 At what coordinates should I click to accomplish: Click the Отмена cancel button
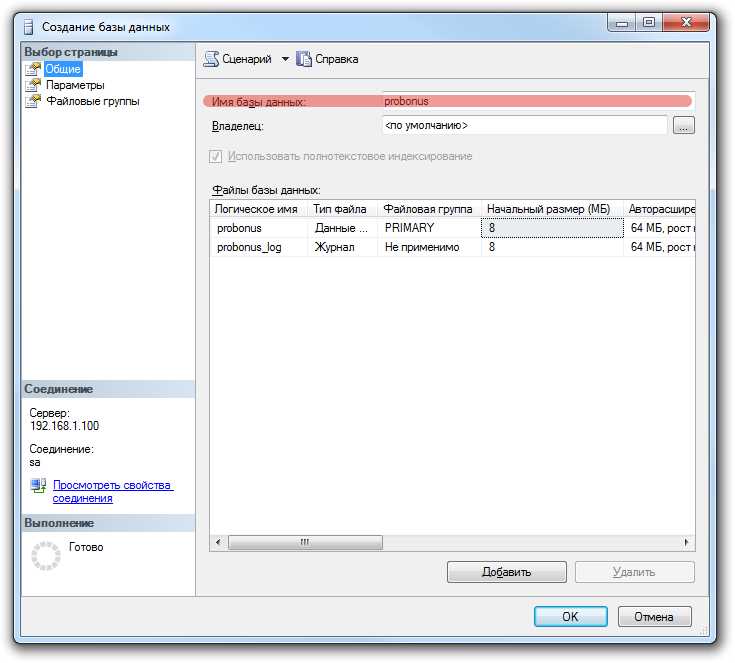tap(654, 617)
